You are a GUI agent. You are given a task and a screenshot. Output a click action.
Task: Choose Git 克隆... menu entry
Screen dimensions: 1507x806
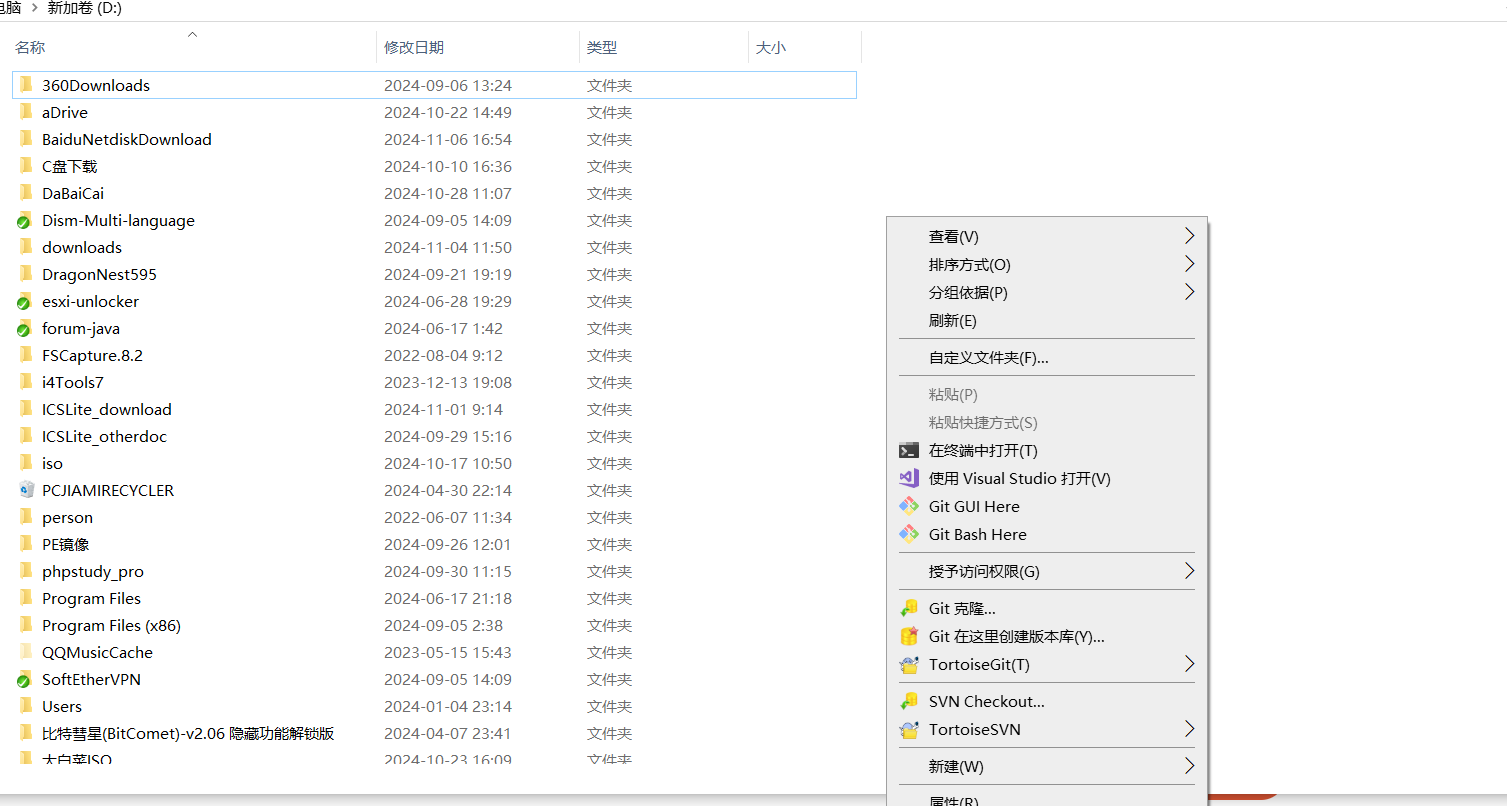(1047, 608)
